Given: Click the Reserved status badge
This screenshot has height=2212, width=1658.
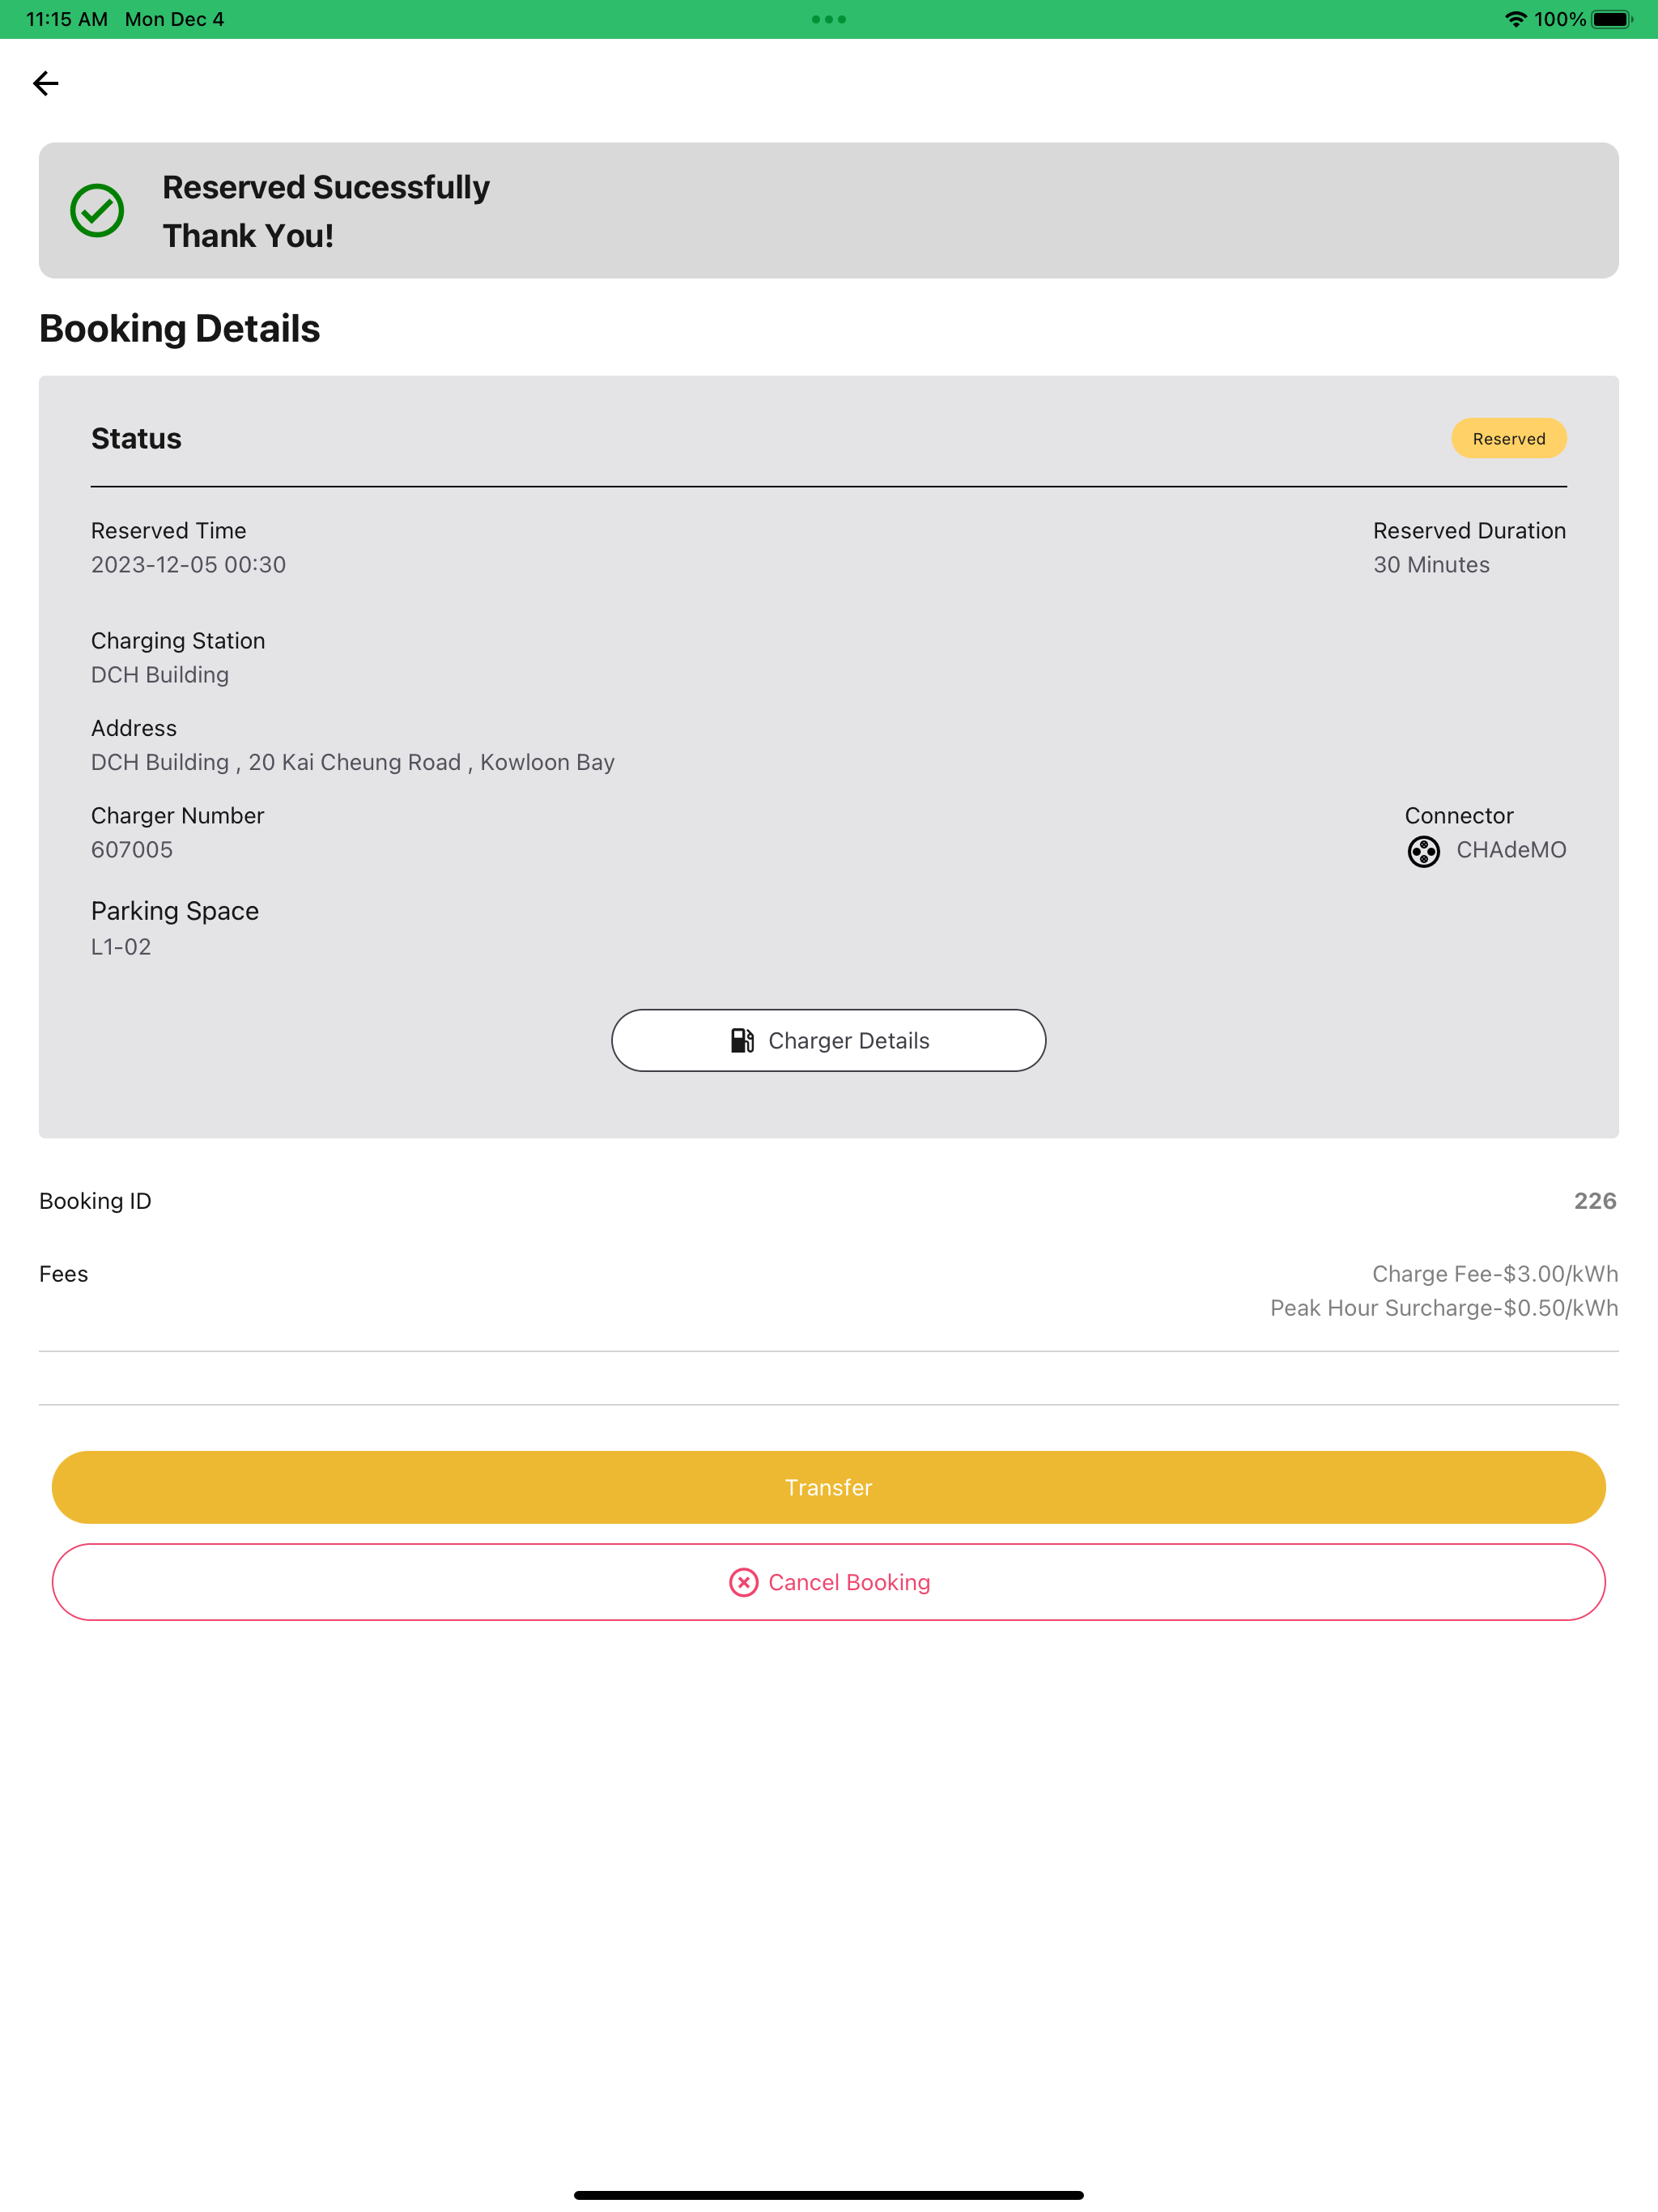Looking at the screenshot, I should coord(1508,438).
